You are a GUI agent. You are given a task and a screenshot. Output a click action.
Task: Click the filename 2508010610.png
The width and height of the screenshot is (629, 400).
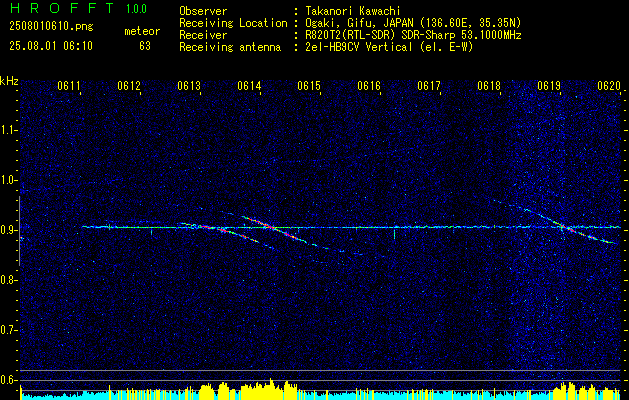[51, 27]
